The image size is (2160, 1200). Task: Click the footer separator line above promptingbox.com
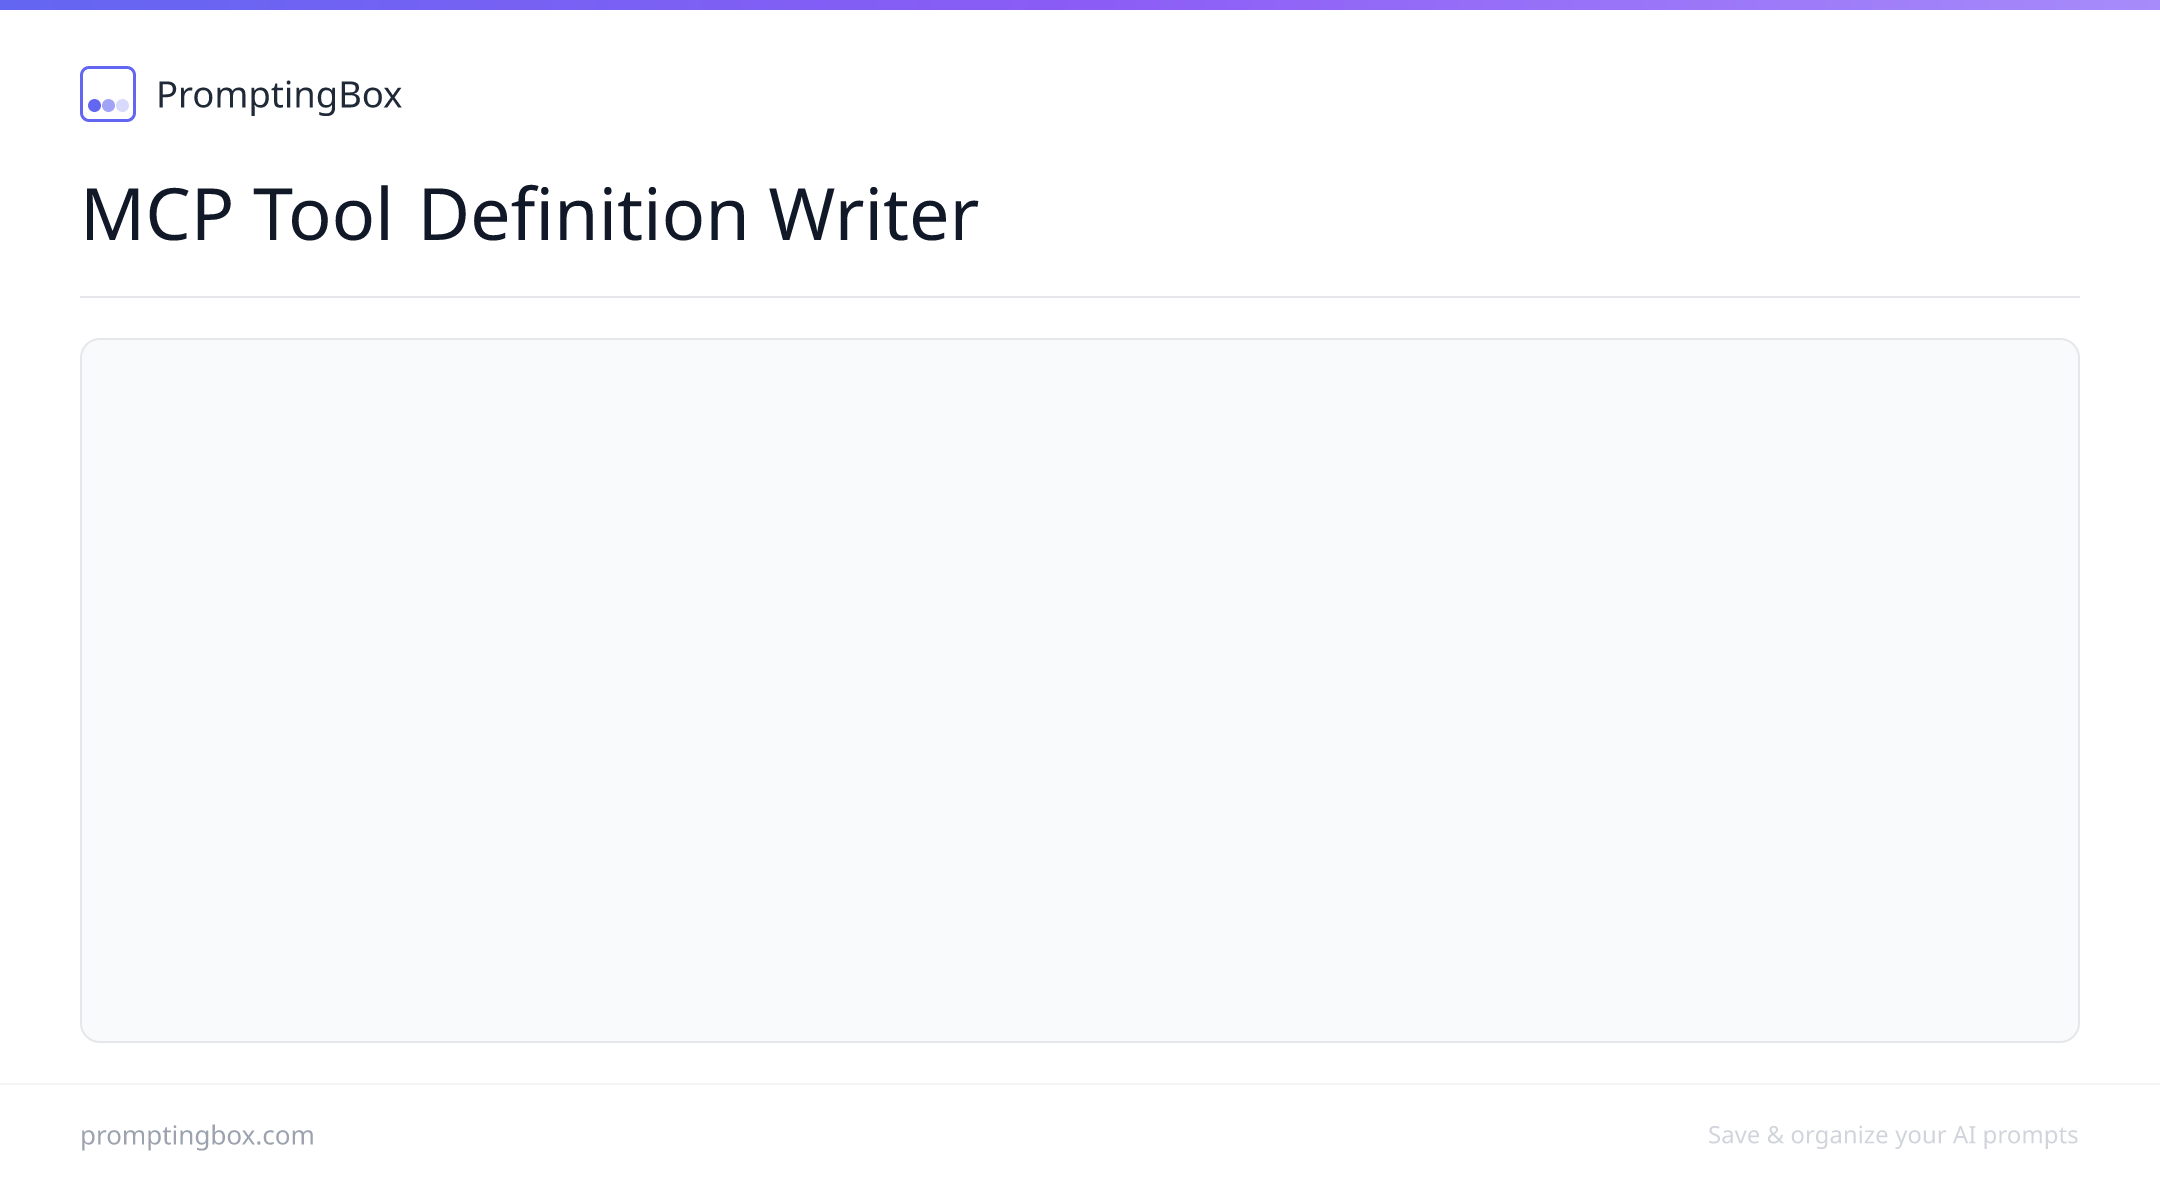tap(1080, 1084)
